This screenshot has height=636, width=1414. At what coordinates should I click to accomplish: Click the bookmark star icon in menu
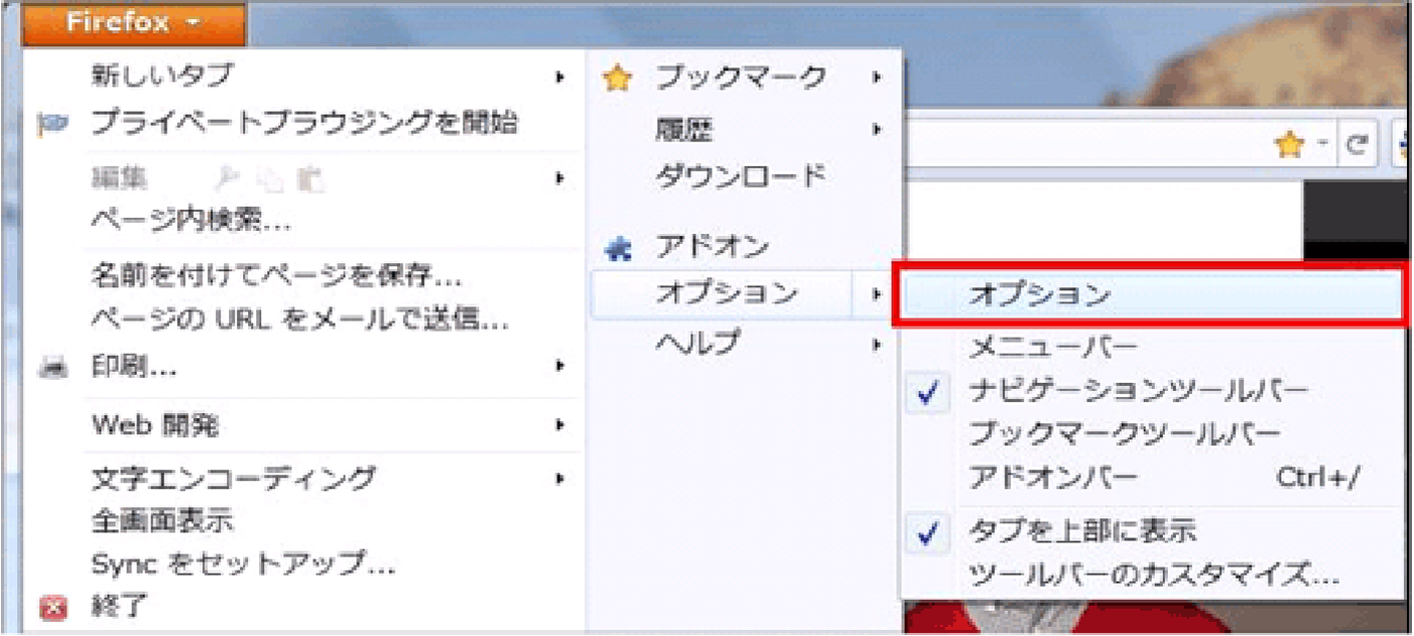pos(619,78)
